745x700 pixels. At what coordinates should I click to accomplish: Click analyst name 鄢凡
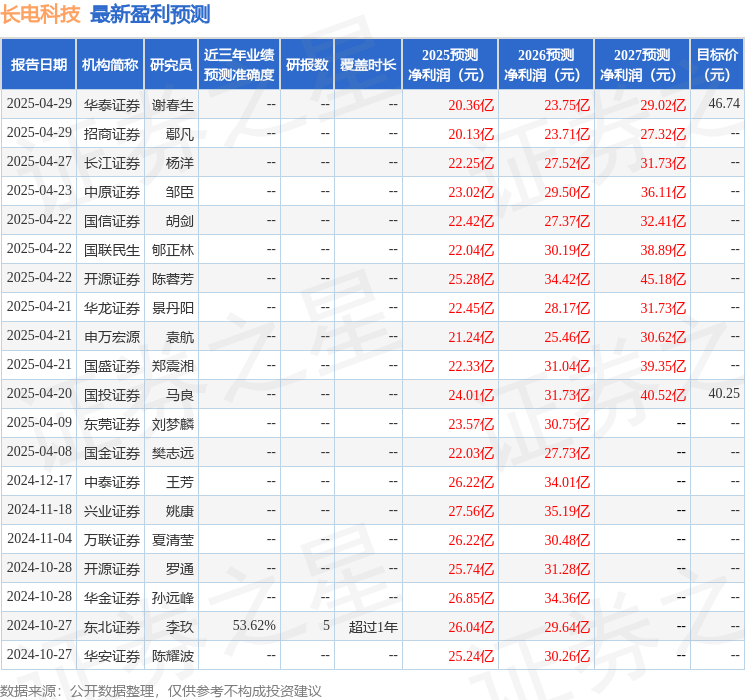(180, 134)
